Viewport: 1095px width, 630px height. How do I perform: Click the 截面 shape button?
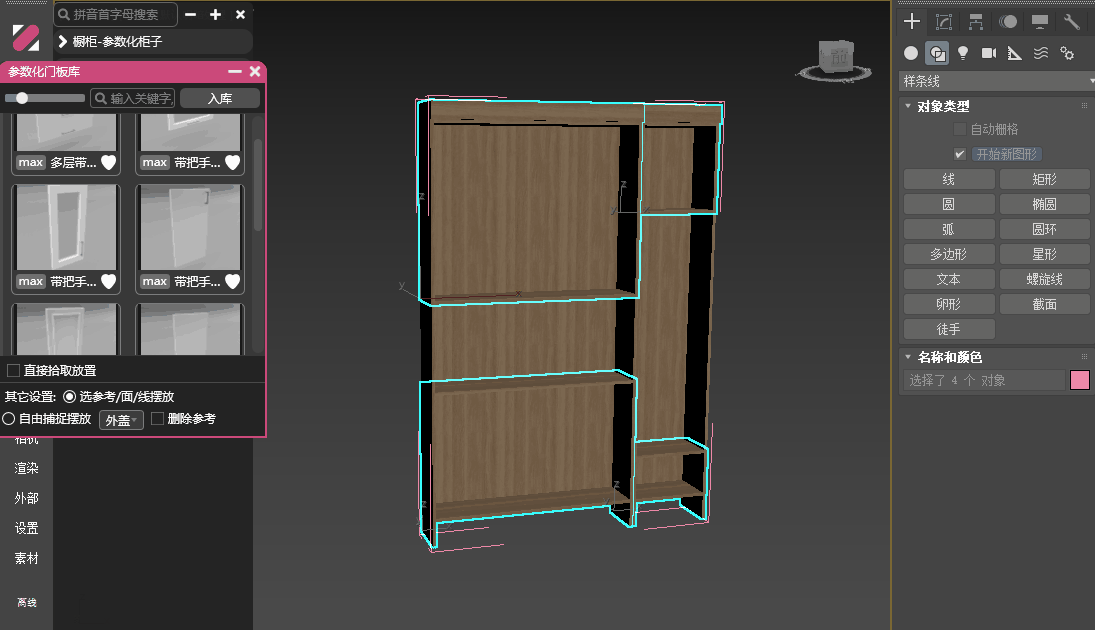click(1045, 305)
